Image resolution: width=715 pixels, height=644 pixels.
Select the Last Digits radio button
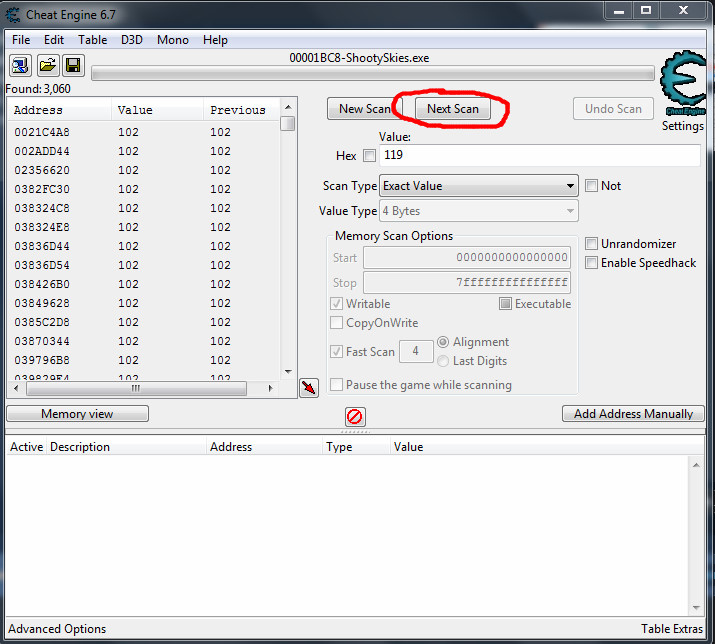point(443,361)
